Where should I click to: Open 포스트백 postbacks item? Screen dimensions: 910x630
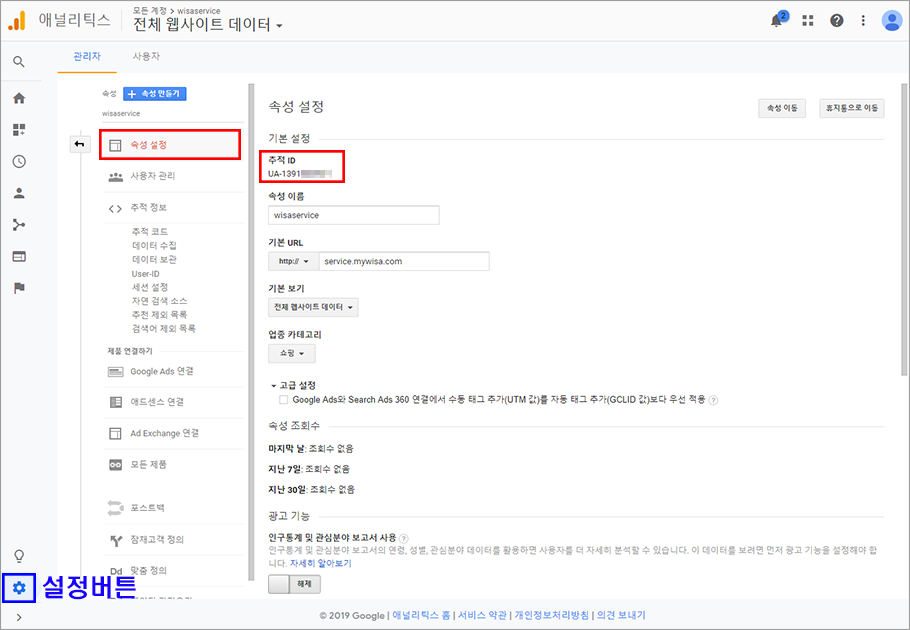click(173, 508)
